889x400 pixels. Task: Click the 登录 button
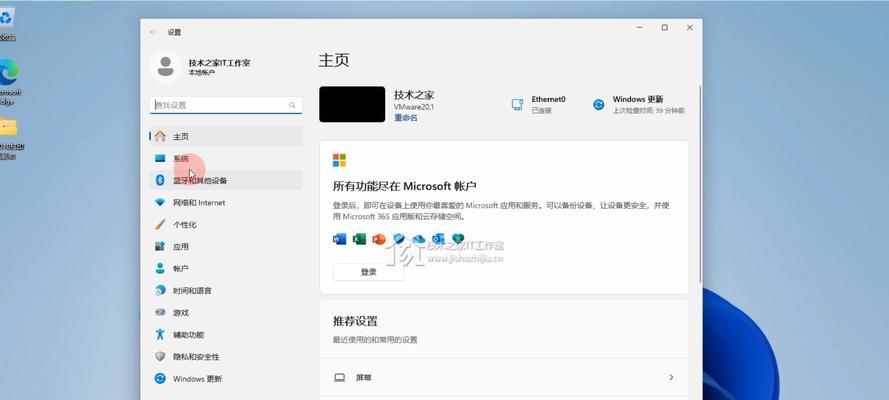point(369,272)
